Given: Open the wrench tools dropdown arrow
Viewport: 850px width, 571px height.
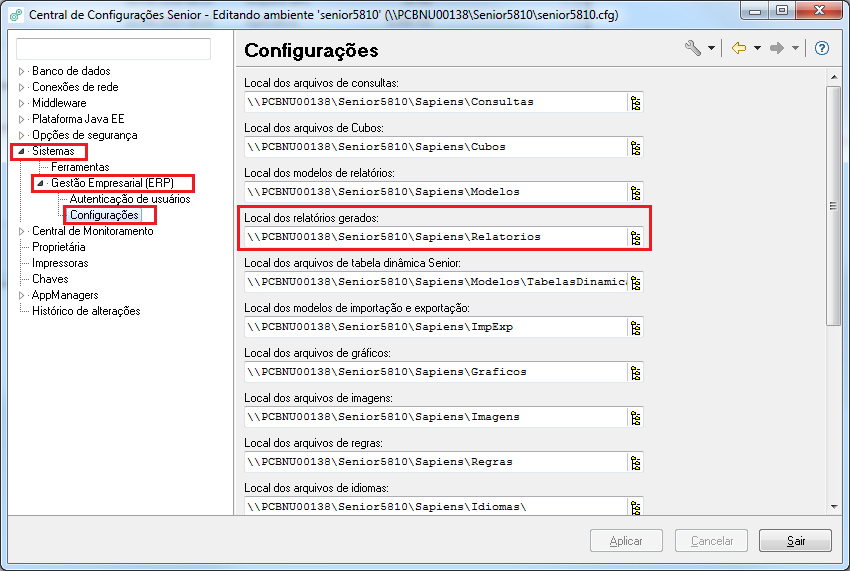Looking at the screenshot, I should click(711, 48).
